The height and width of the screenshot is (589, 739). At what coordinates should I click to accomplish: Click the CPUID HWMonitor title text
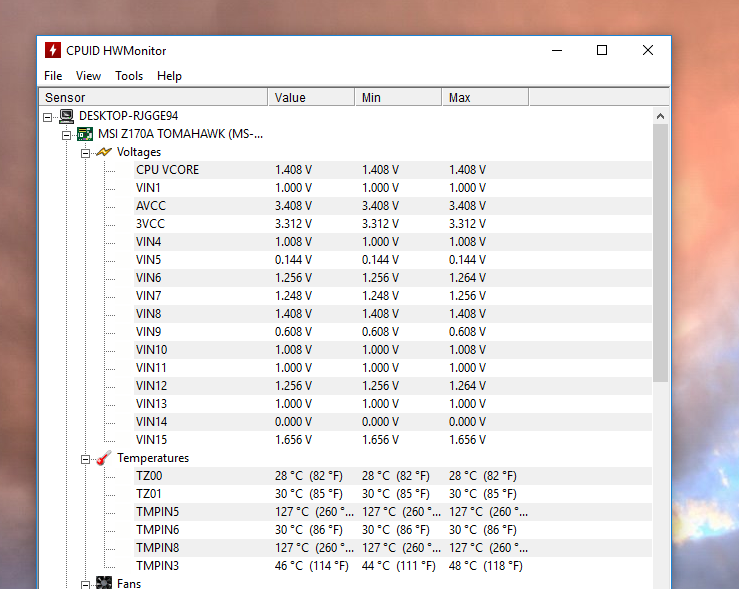116,51
